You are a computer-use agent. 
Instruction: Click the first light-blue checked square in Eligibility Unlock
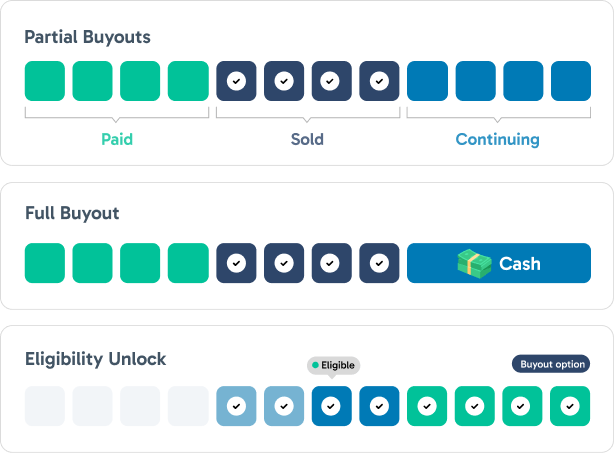point(236,406)
